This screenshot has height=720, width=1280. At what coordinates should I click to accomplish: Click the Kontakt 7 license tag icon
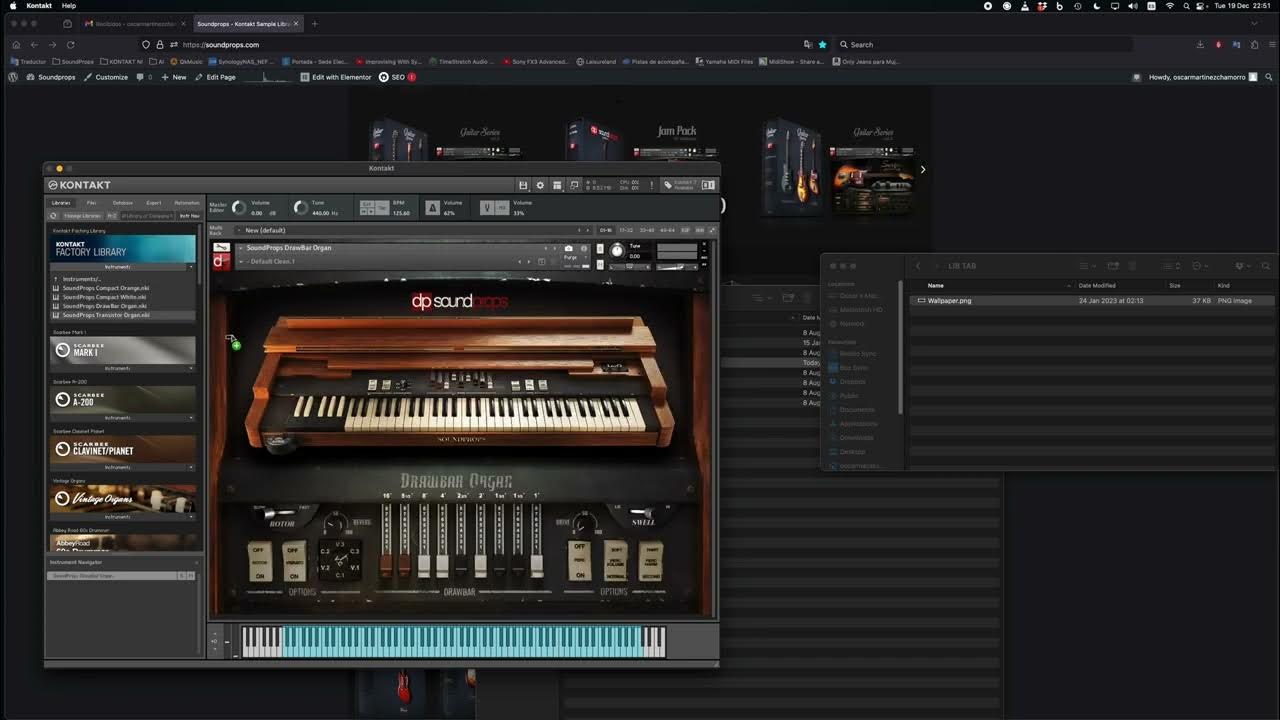pos(668,185)
